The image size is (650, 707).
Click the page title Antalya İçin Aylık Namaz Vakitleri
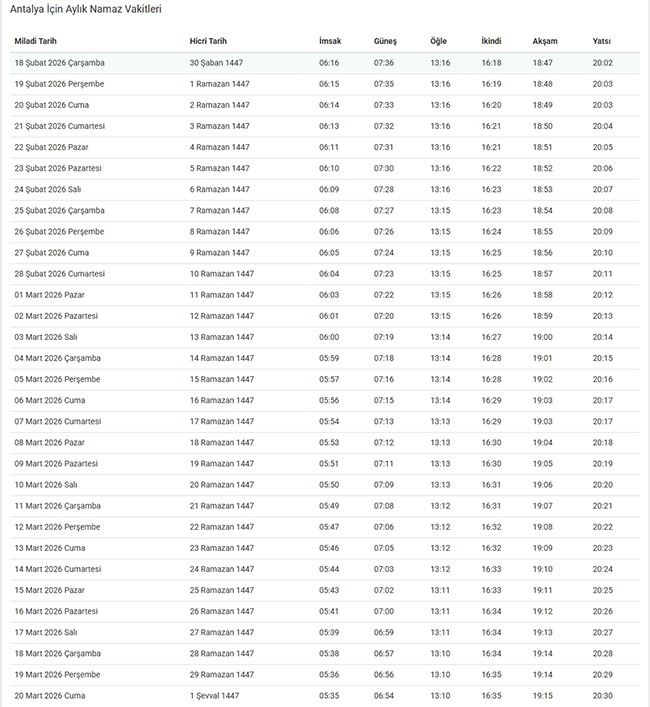pyautogui.click(x=86, y=9)
